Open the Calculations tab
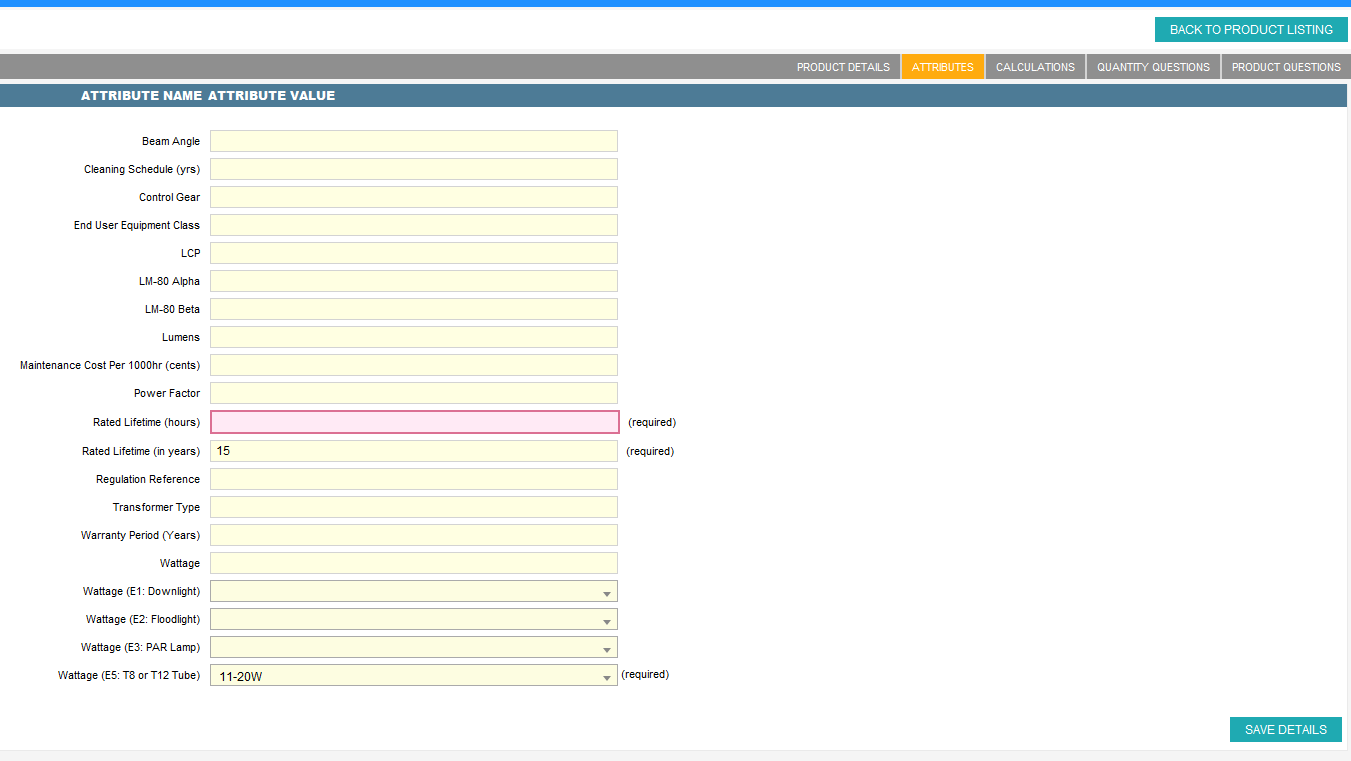This screenshot has width=1351, height=761. [x=1035, y=67]
